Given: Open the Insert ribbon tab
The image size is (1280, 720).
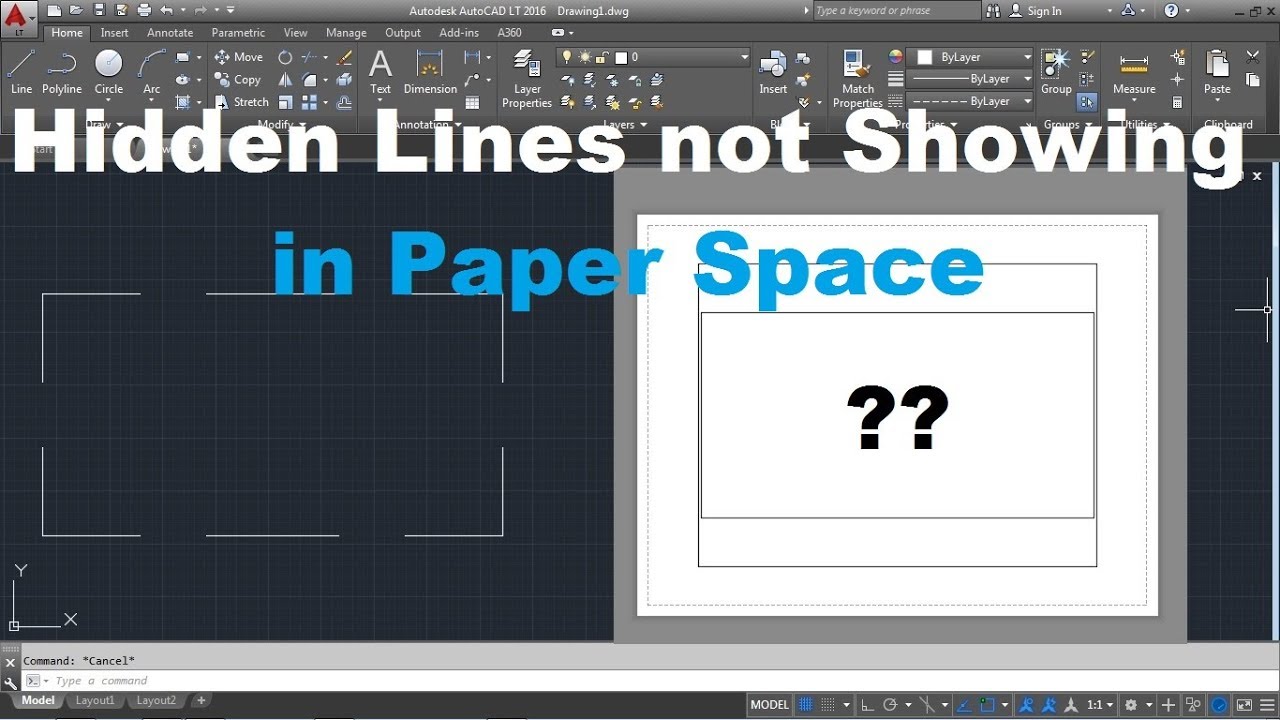Looking at the screenshot, I should pos(114,32).
